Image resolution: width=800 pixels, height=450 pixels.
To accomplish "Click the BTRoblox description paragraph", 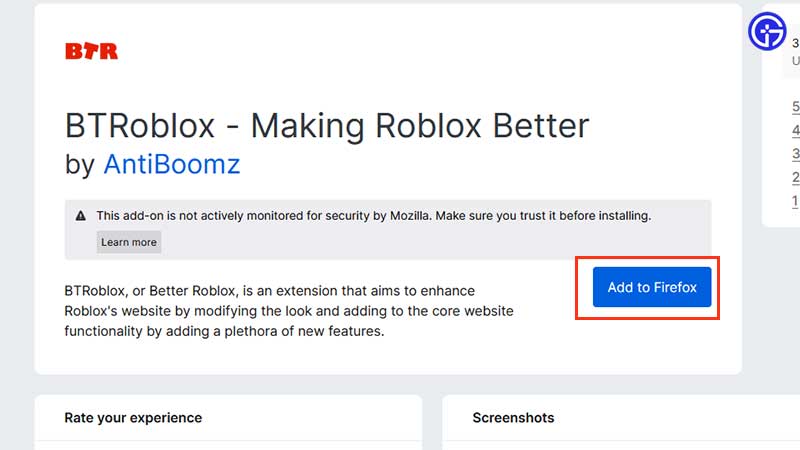I will click(289, 311).
